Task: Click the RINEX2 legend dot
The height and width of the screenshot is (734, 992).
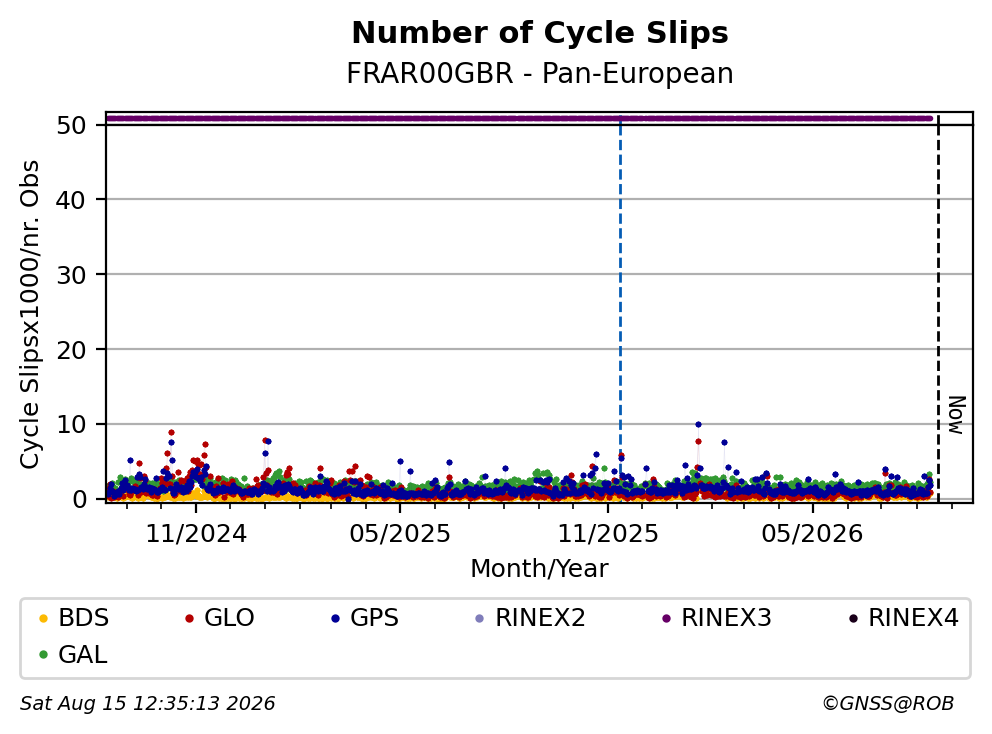Action: (480, 618)
